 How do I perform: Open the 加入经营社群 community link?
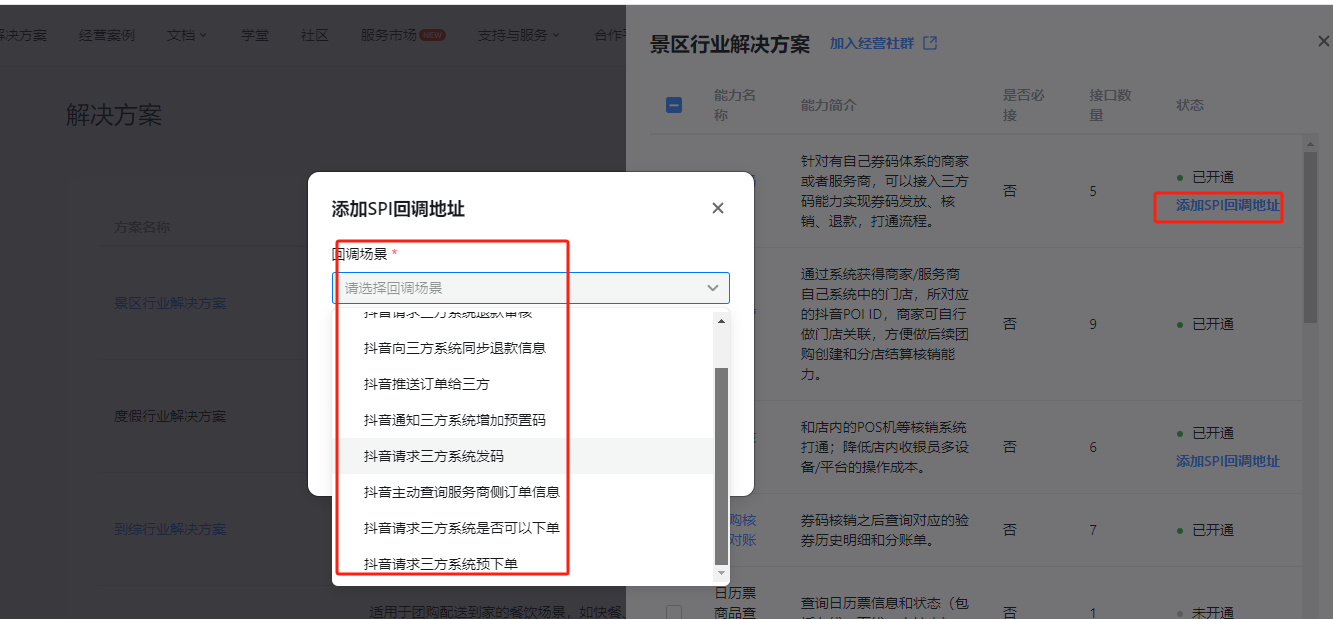873,43
